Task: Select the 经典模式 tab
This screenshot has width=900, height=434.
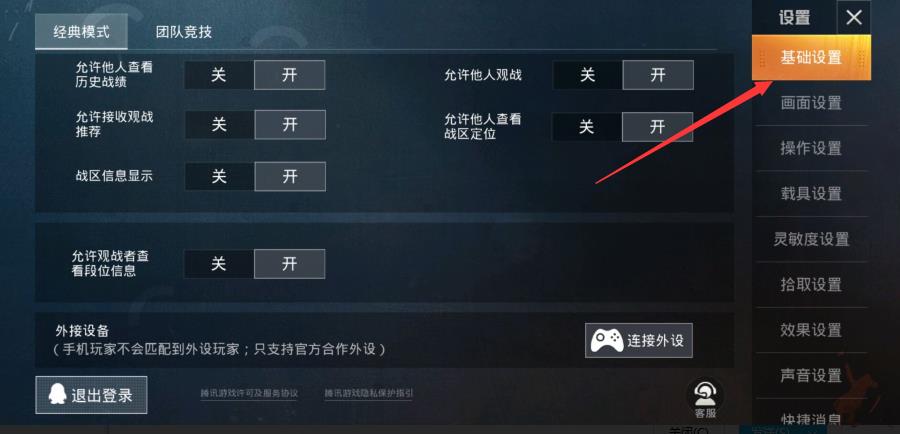Action: coord(82,32)
